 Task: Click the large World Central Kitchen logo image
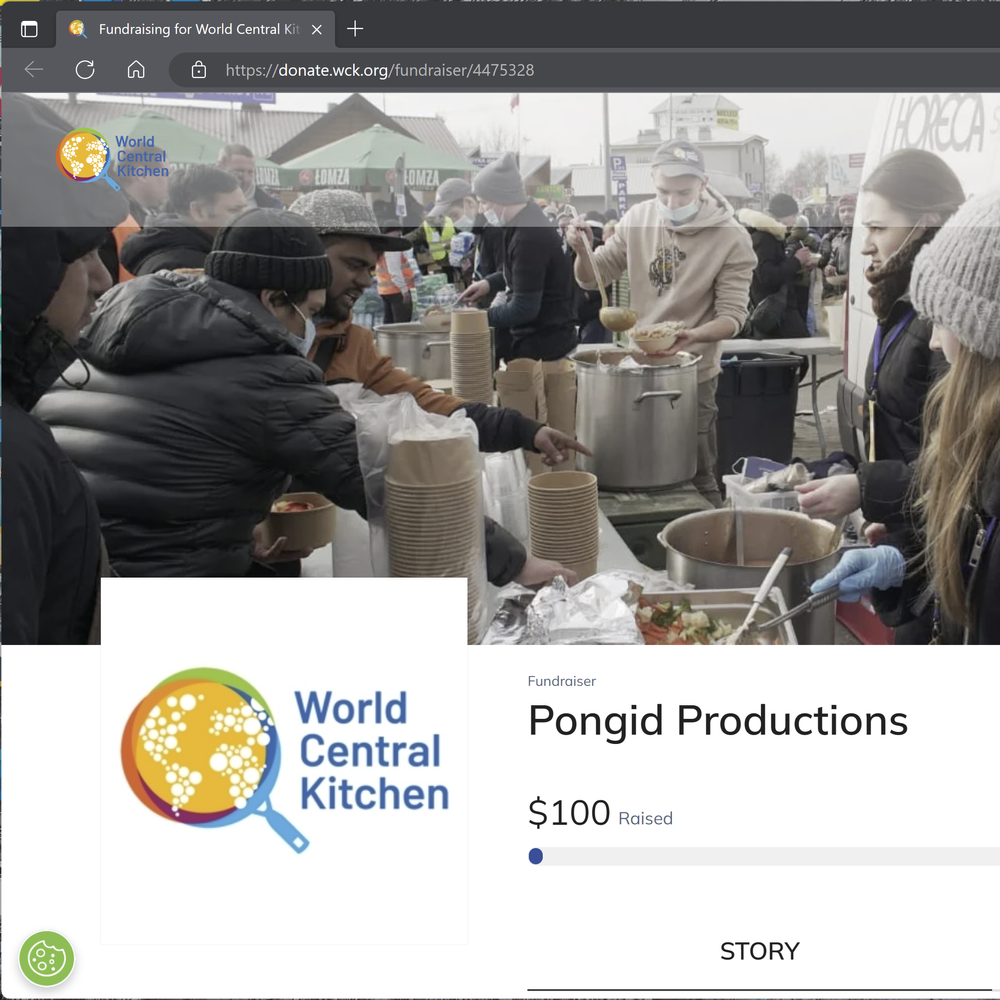284,760
